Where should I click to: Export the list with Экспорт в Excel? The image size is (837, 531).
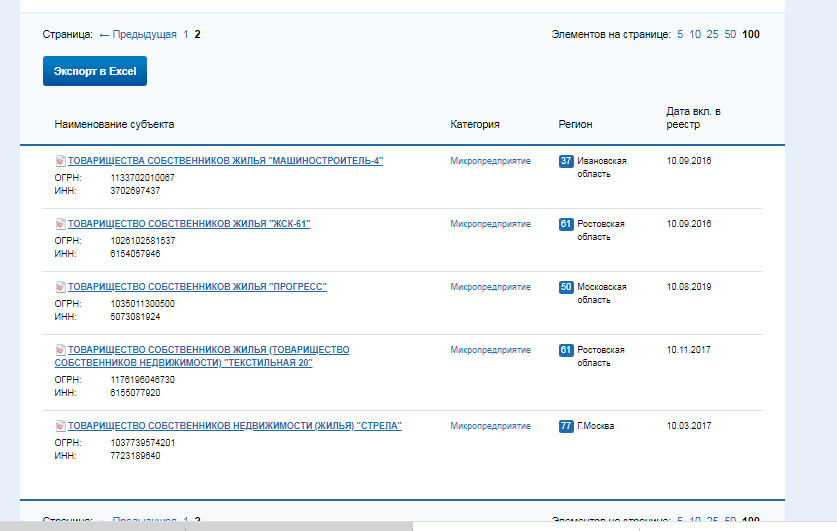[x=95, y=71]
